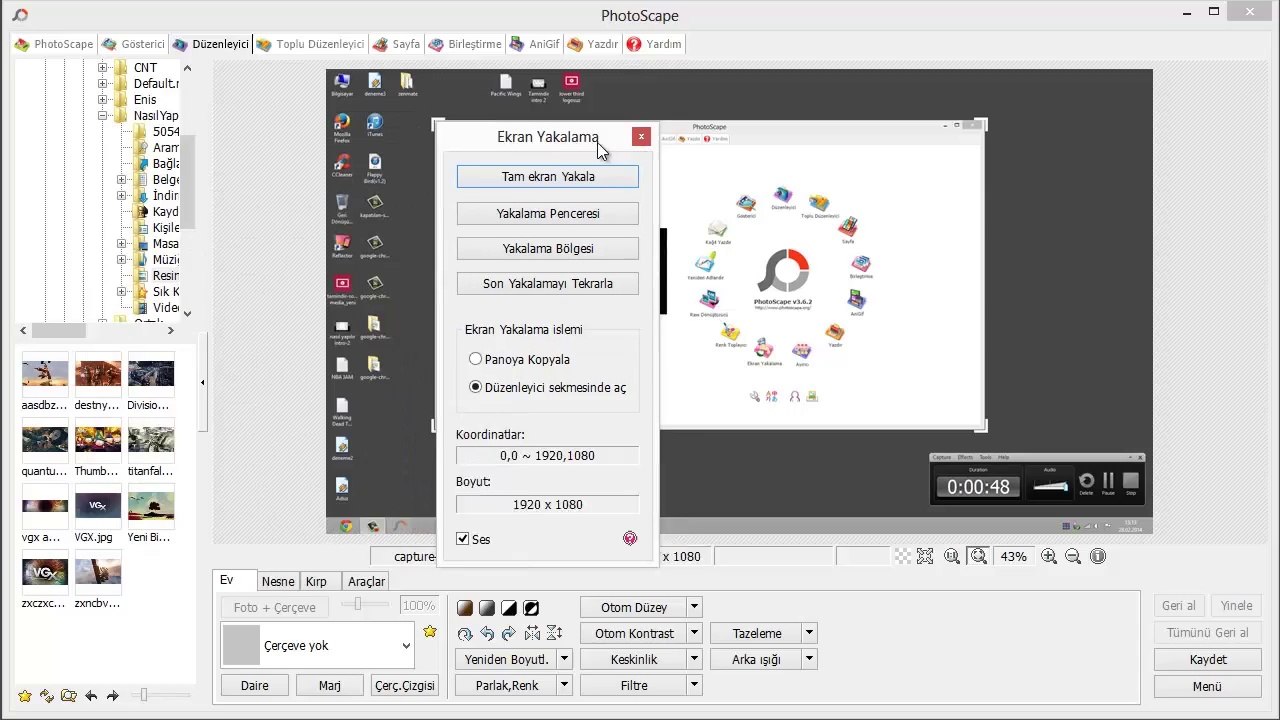Open the photo info icon
1280x720 pixels.
pos(1098,556)
